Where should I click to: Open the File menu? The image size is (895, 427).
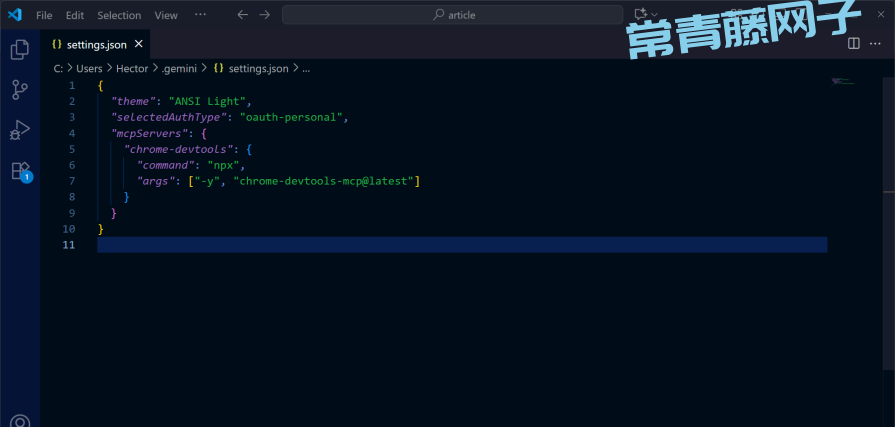coord(44,15)
